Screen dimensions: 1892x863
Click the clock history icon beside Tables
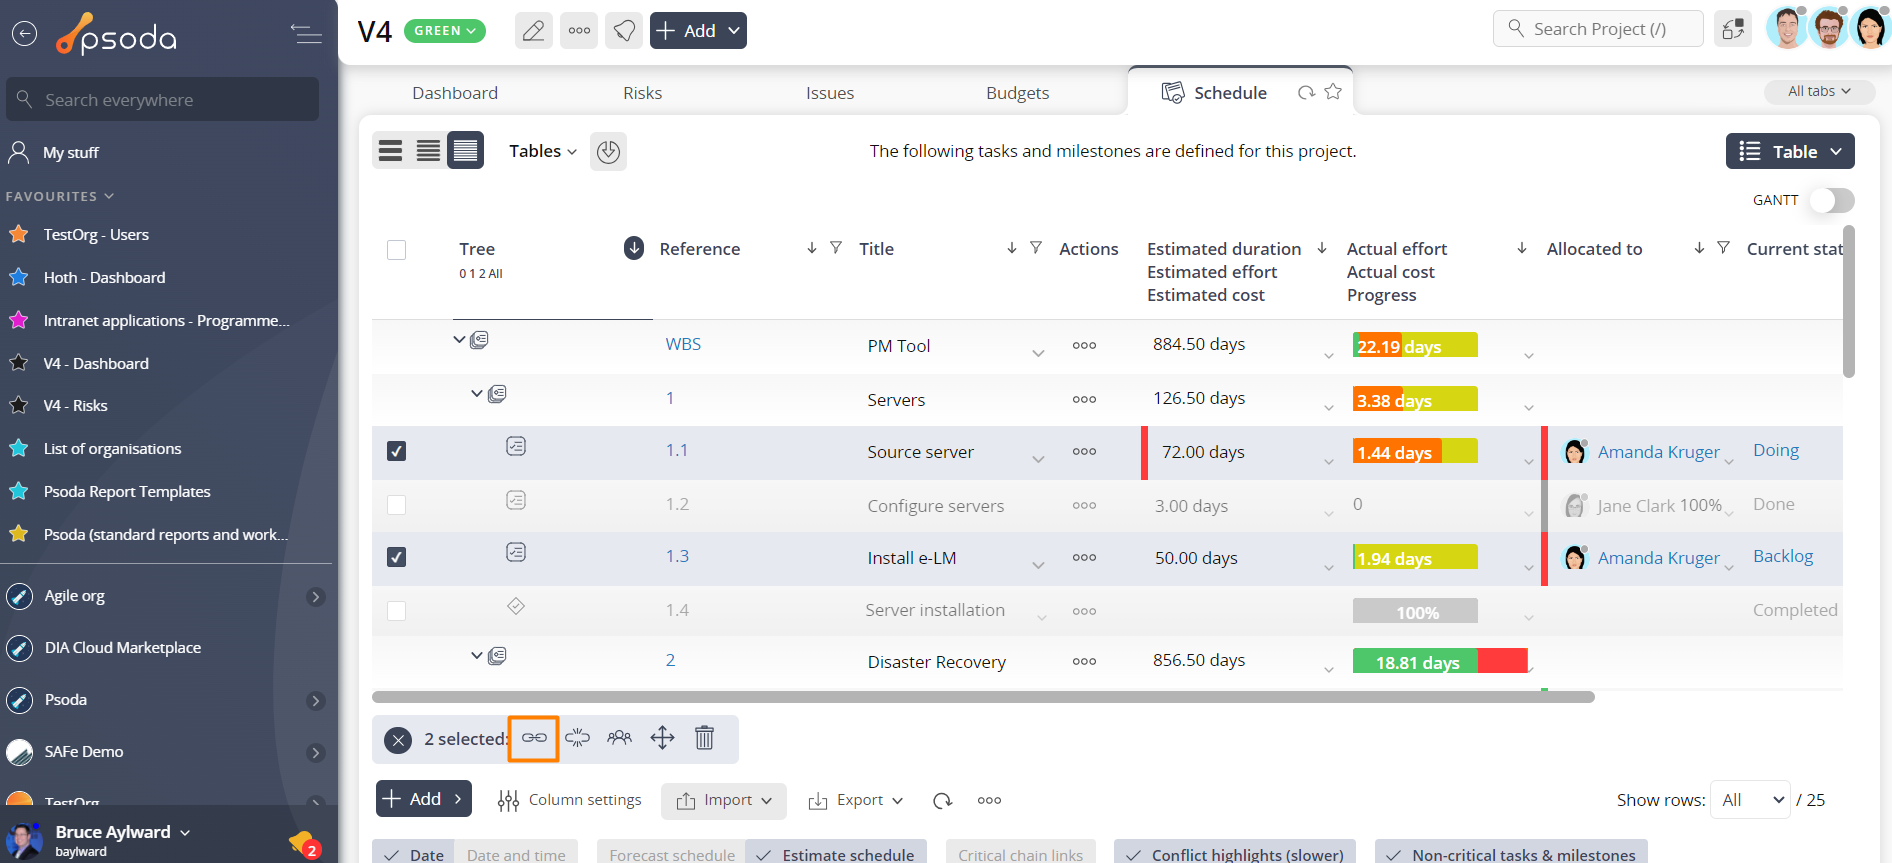608,152
